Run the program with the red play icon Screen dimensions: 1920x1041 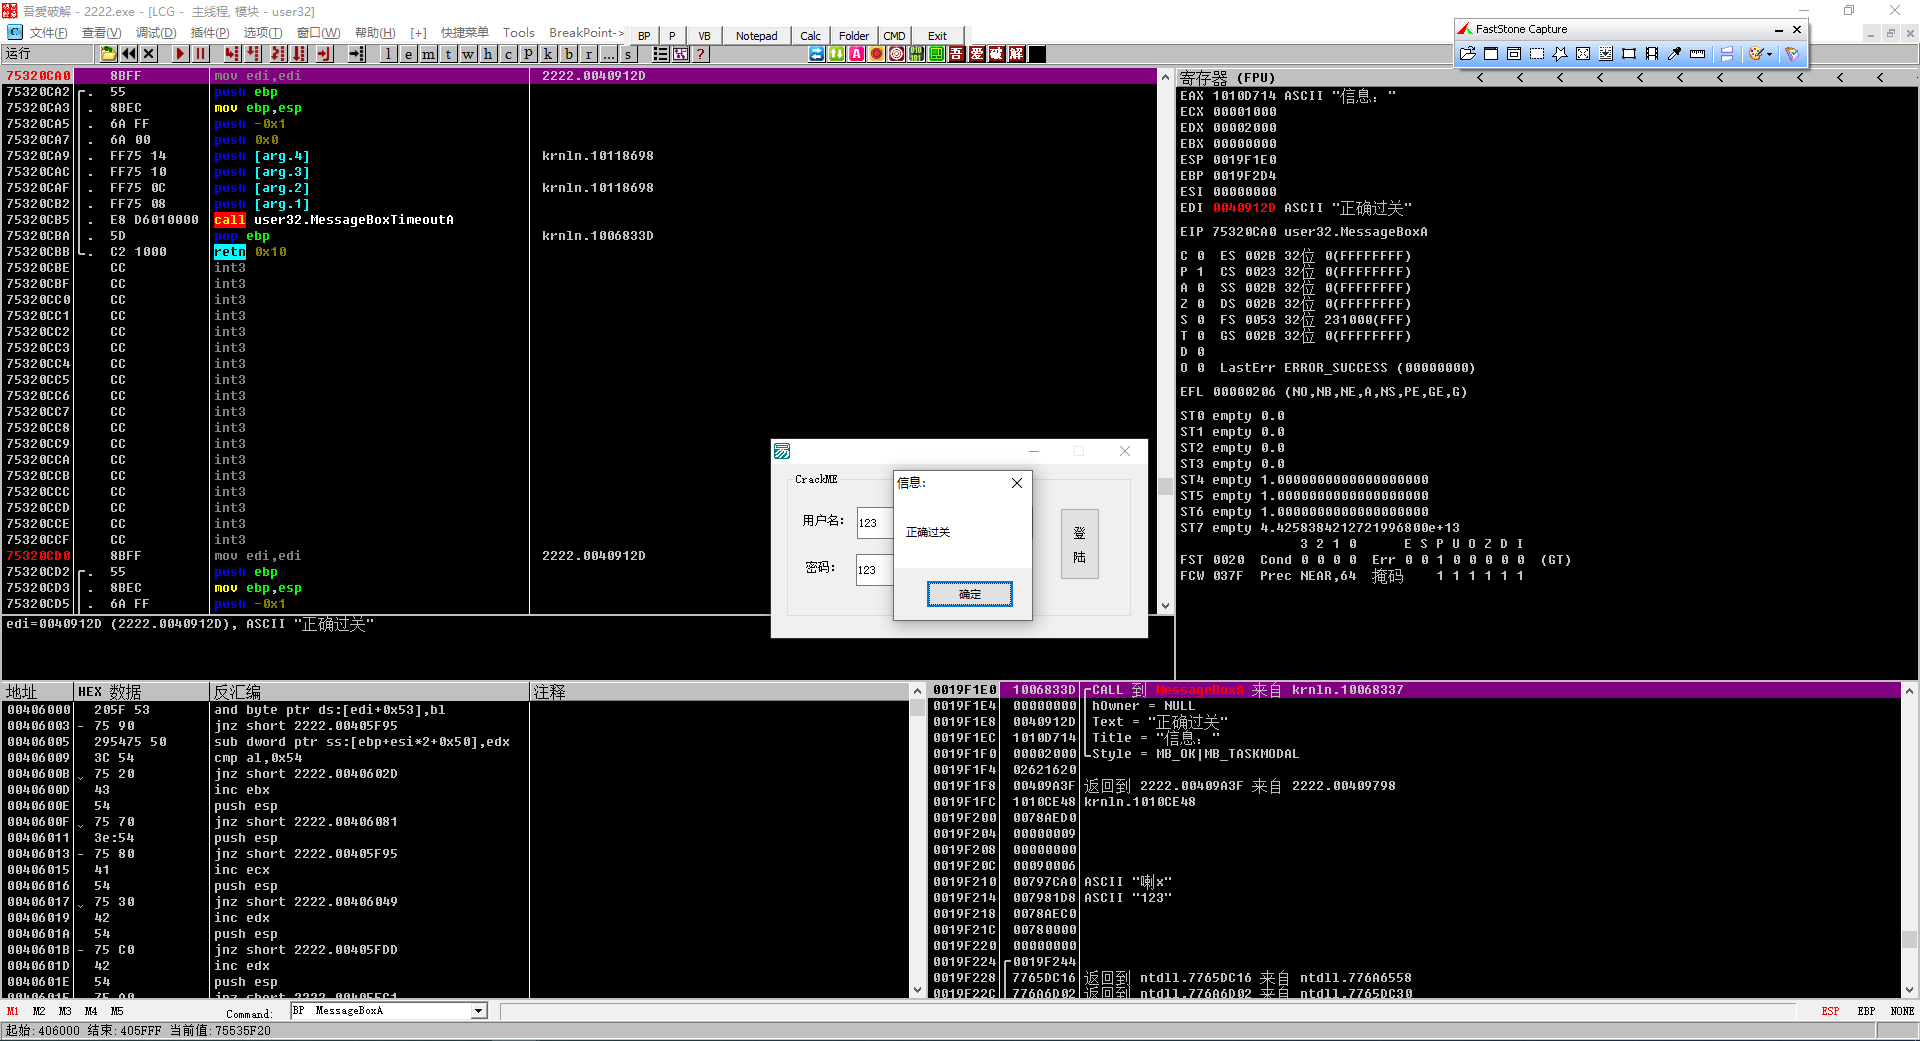click(x=180, y=54)
